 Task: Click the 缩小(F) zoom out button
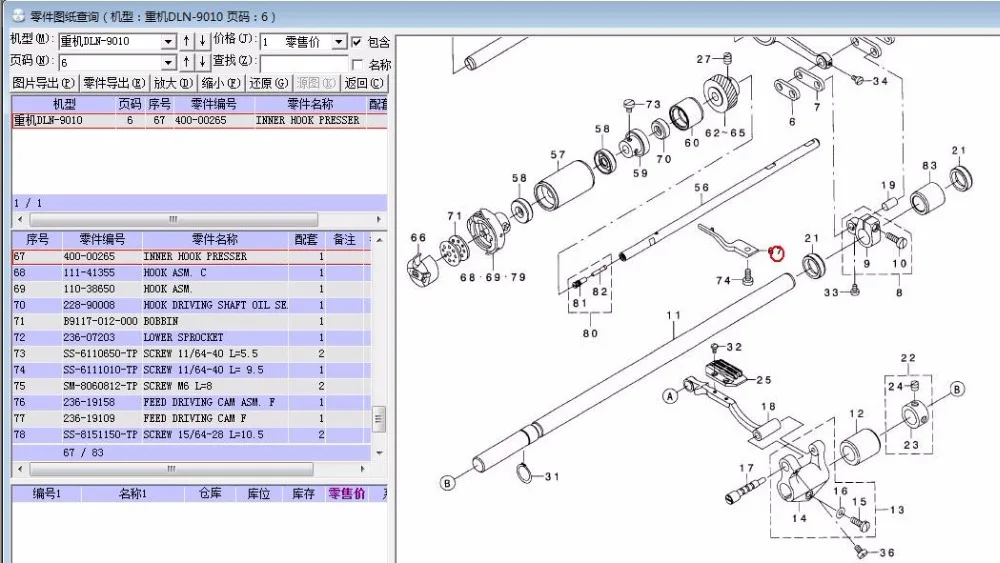coord(221,83)
